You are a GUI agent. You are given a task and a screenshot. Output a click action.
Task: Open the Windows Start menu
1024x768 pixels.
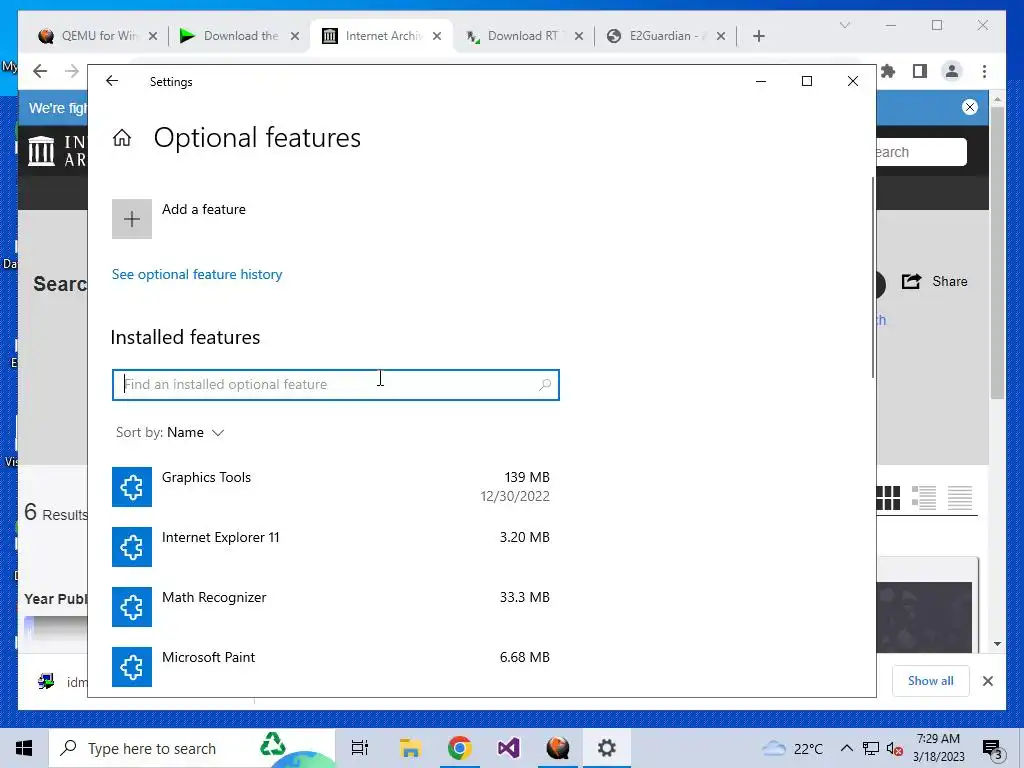click(24, 748)
